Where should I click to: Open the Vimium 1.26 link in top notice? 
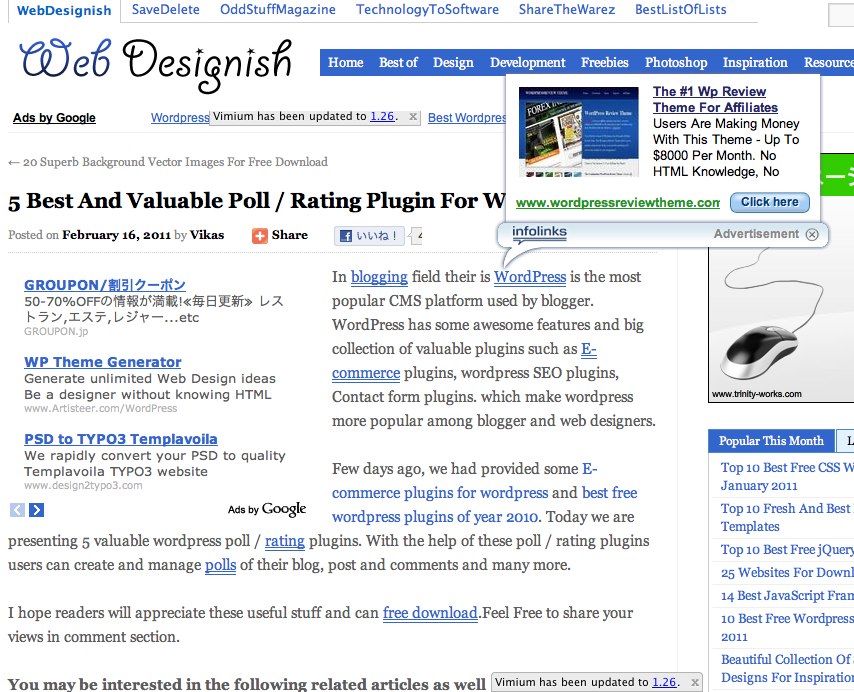(x=382, y=117)
